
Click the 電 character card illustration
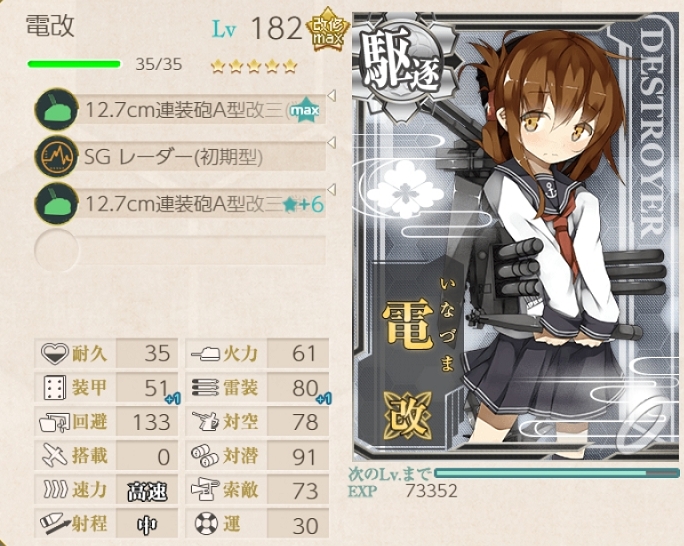coord(516,237)
